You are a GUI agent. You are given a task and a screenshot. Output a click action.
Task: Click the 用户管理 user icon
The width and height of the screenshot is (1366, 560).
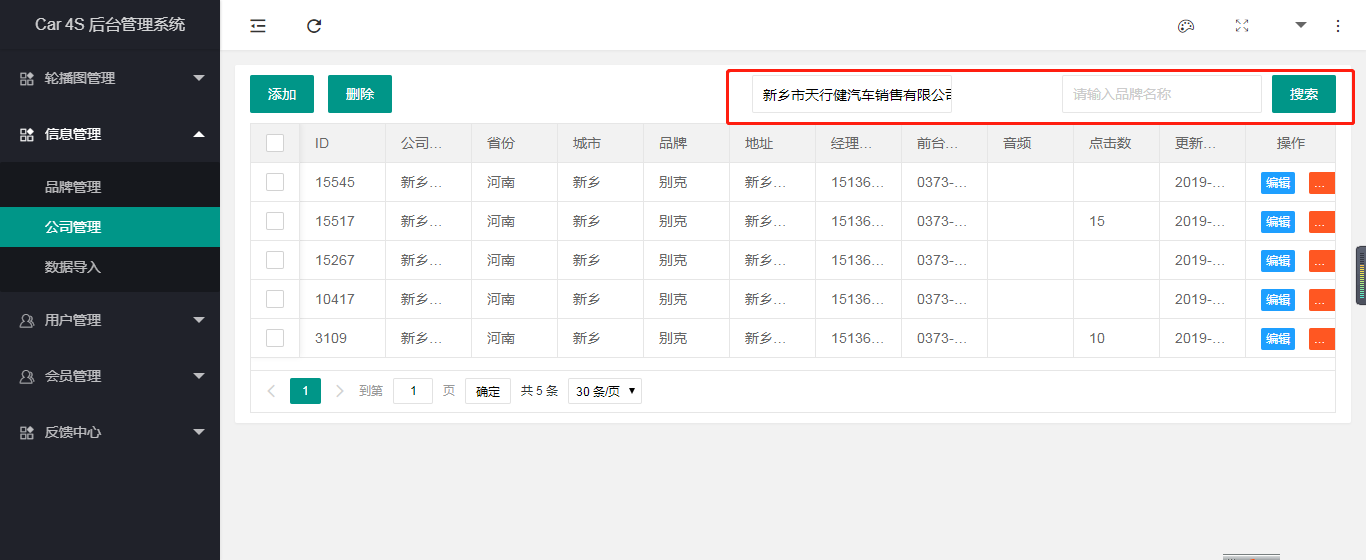pos(27,320)
